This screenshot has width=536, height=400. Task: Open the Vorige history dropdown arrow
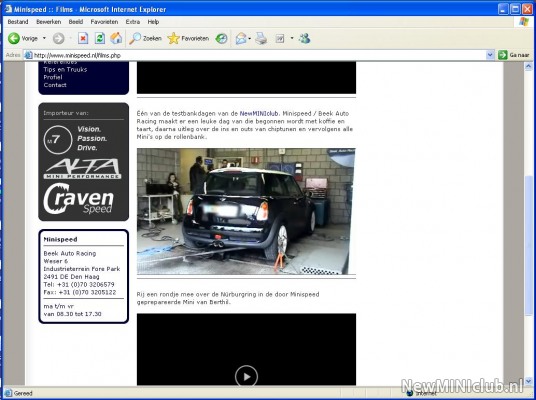pyautogui.click(x=44, y=38)
